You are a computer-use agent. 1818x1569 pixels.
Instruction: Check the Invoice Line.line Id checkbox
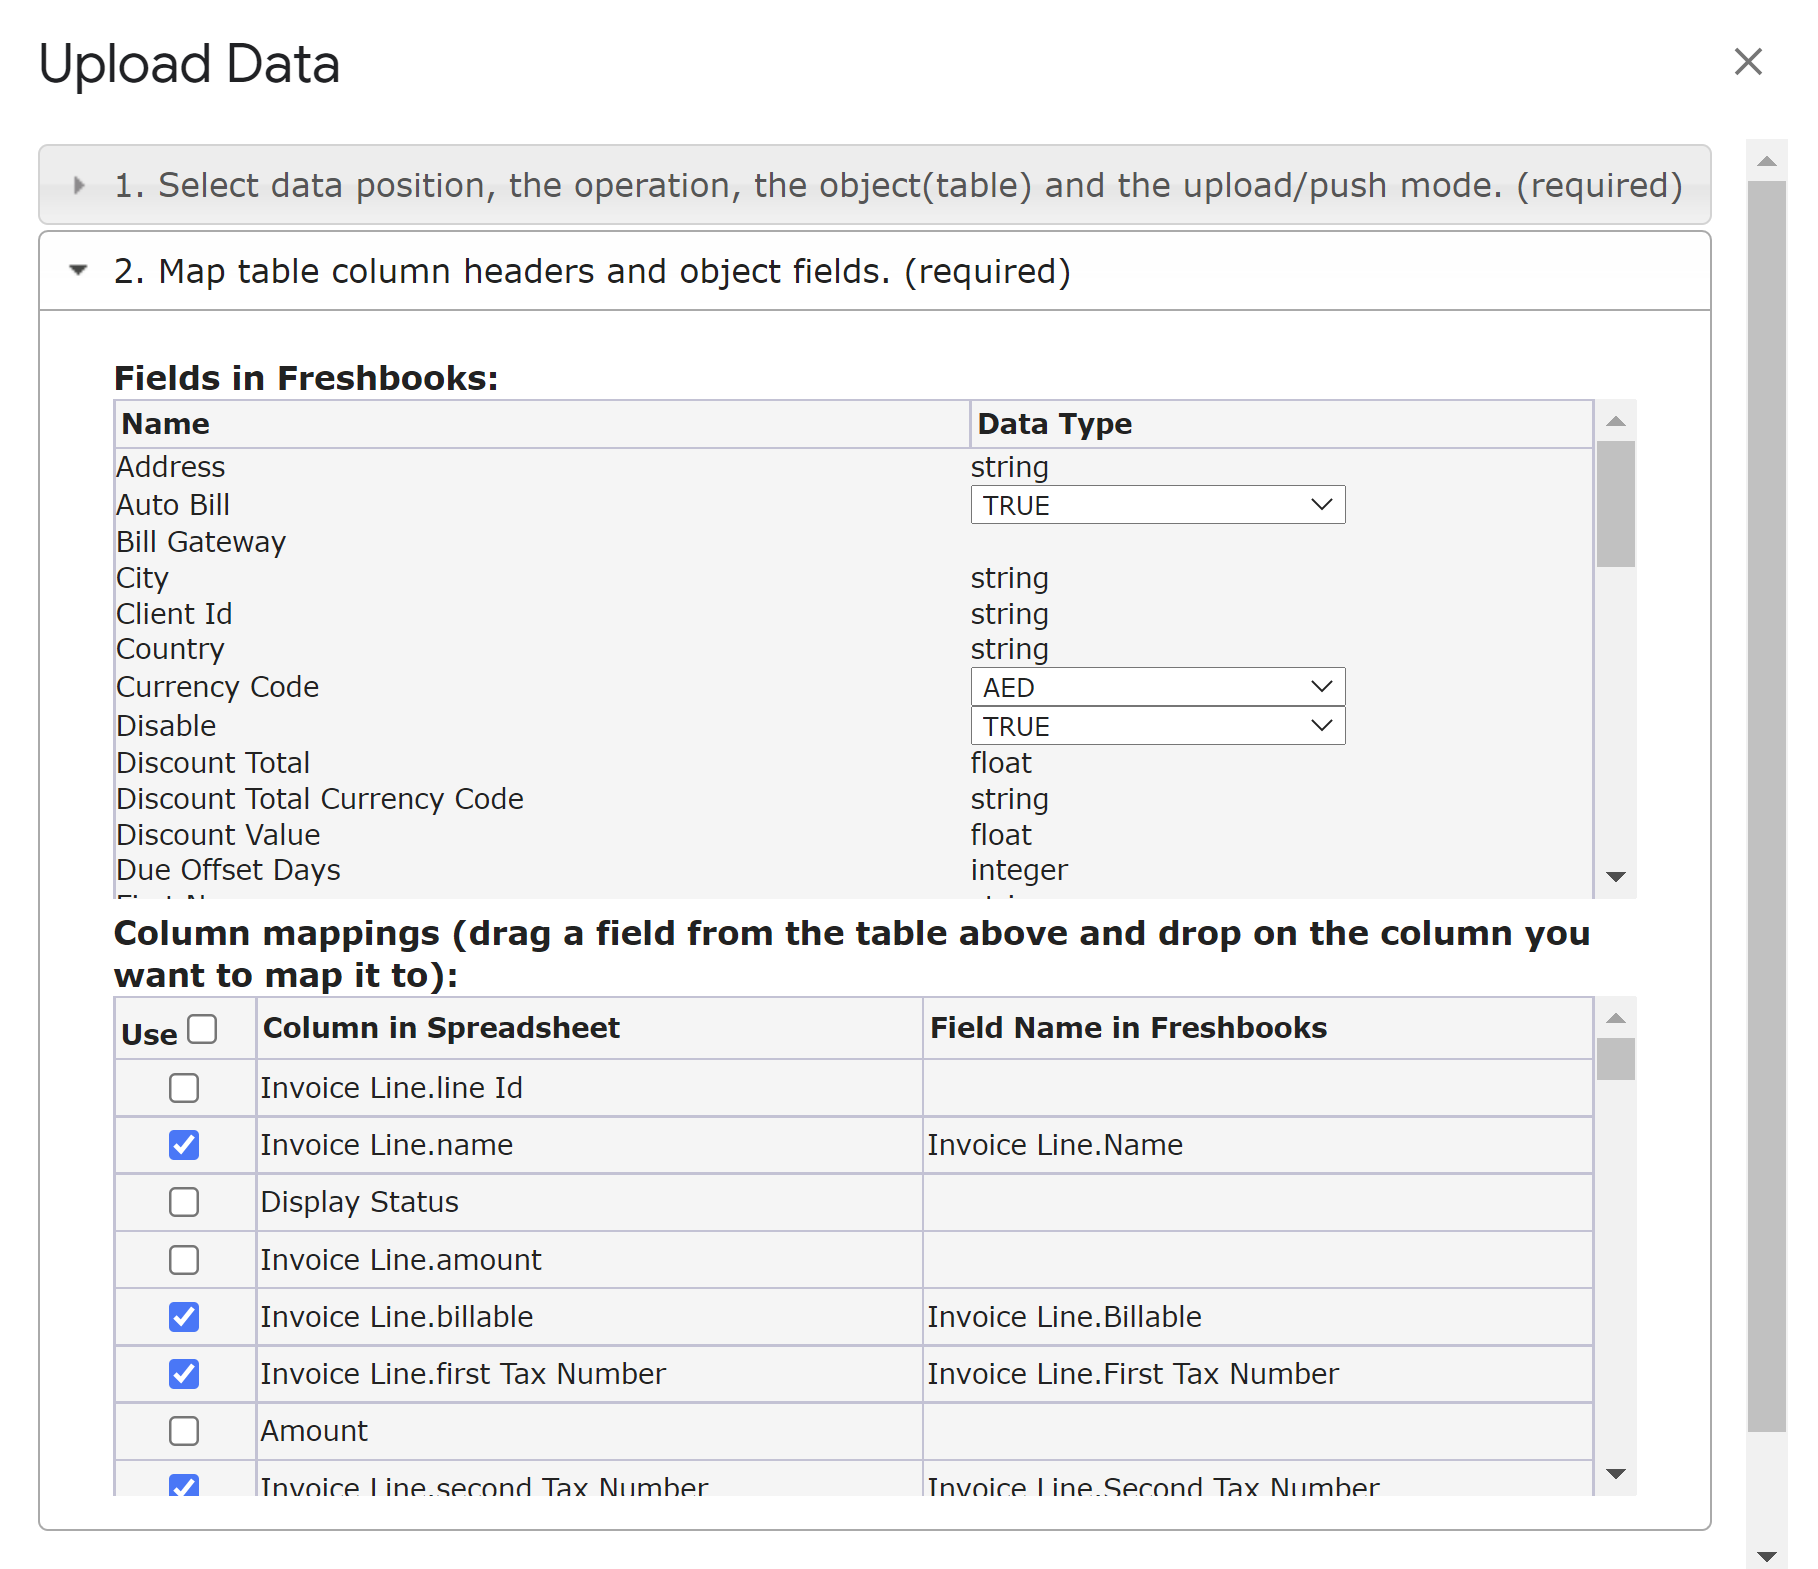click(184, 1088)
